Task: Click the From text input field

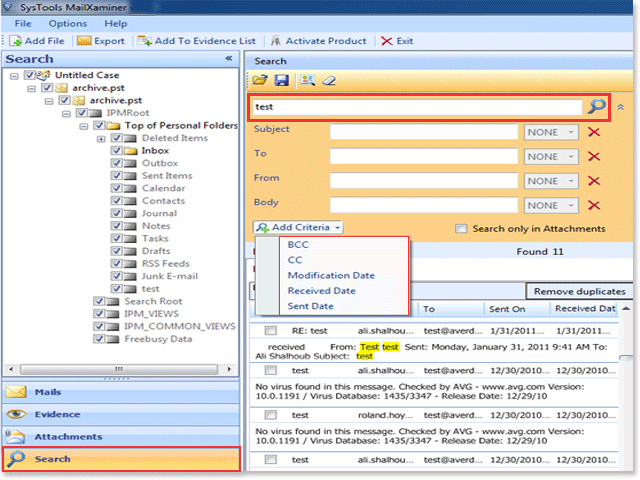Action: click(x=424, y=180)
